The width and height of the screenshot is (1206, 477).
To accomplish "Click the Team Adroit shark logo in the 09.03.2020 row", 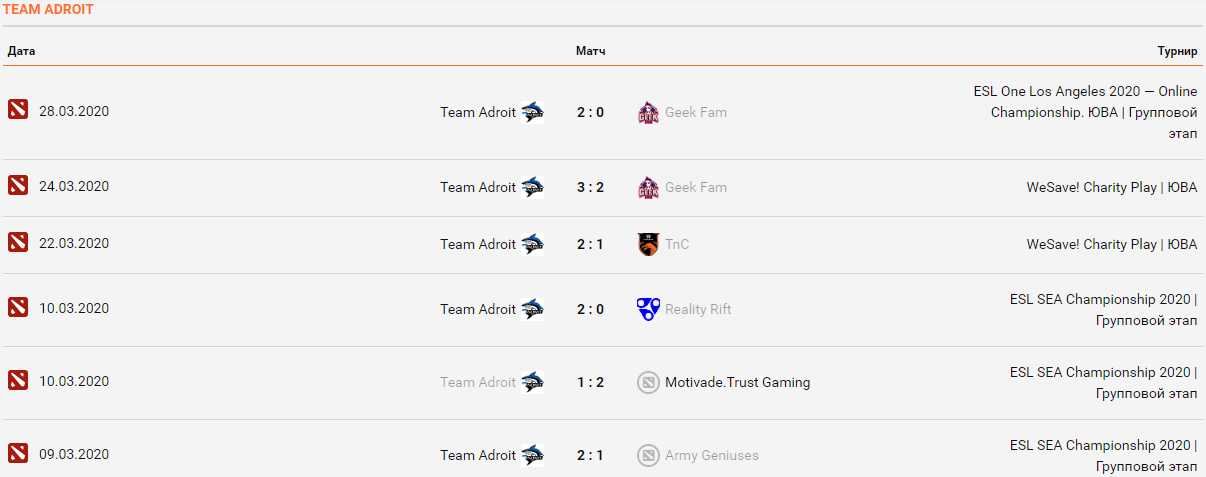I will click(x=532, y=455).
